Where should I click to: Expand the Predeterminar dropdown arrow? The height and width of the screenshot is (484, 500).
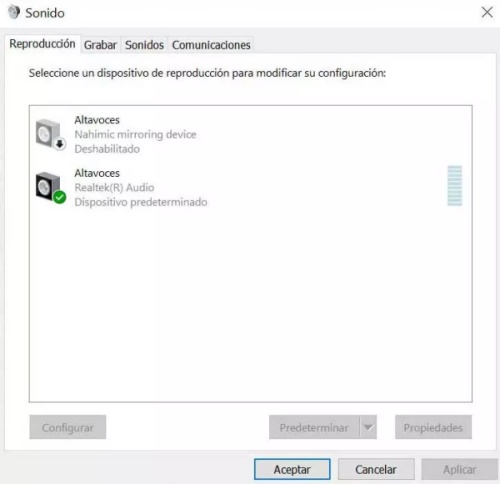pos(368,427)
